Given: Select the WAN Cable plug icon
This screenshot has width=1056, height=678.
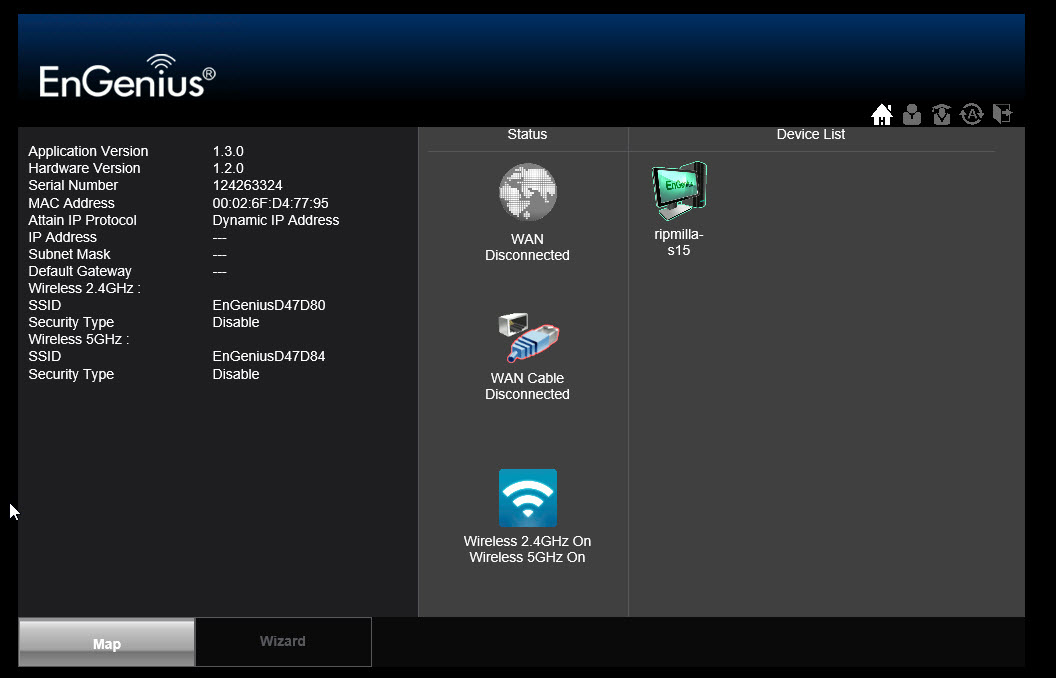Looking at the screenshot, I should [x=527, y=337].
